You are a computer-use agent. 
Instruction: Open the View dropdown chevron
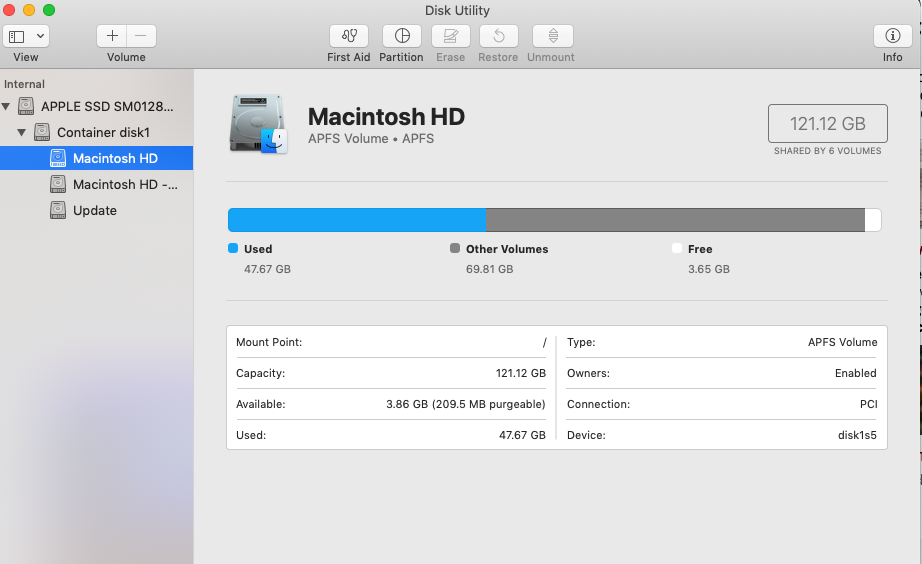click(x=40, y=36)
